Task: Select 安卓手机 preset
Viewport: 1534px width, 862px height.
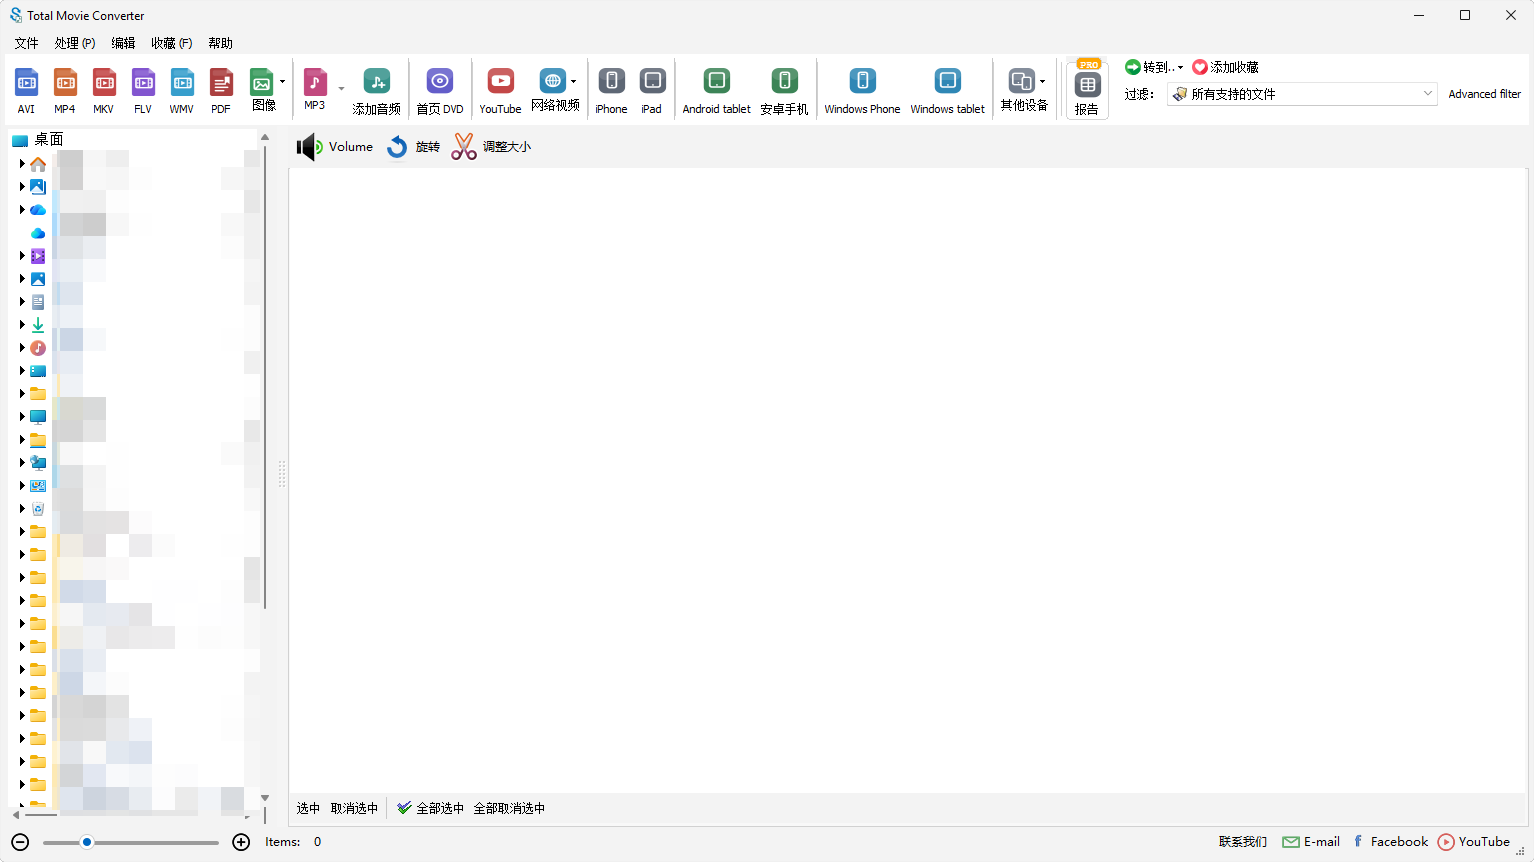Action: [x=784, y=91]
